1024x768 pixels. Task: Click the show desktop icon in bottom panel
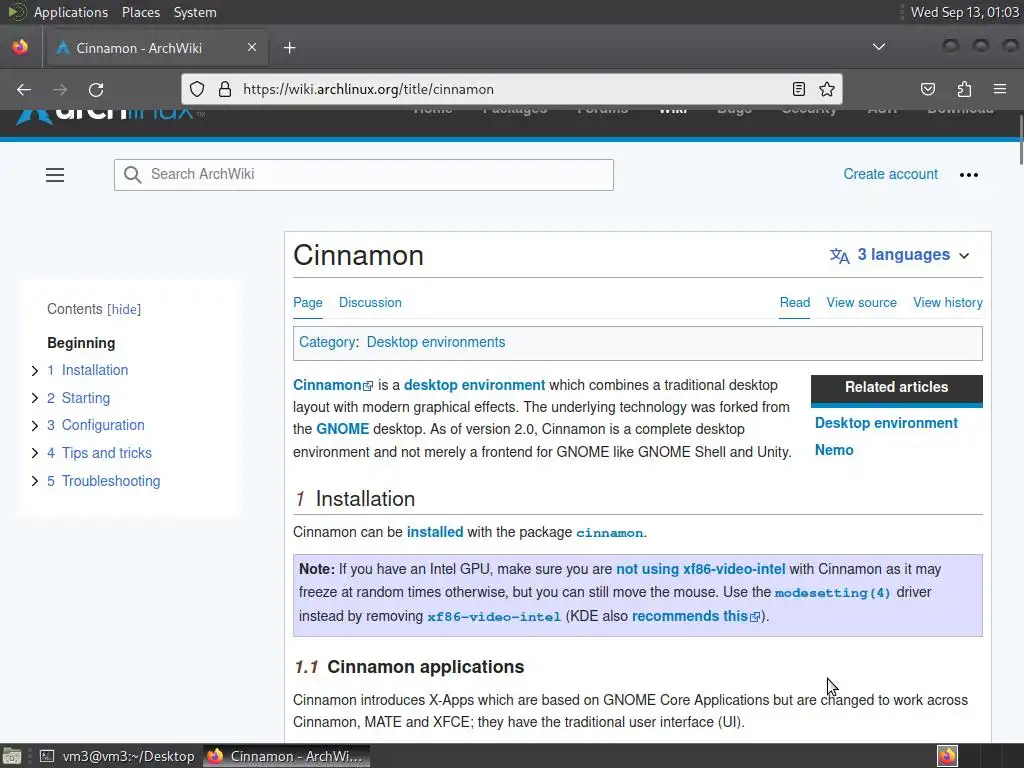(12, 756)
